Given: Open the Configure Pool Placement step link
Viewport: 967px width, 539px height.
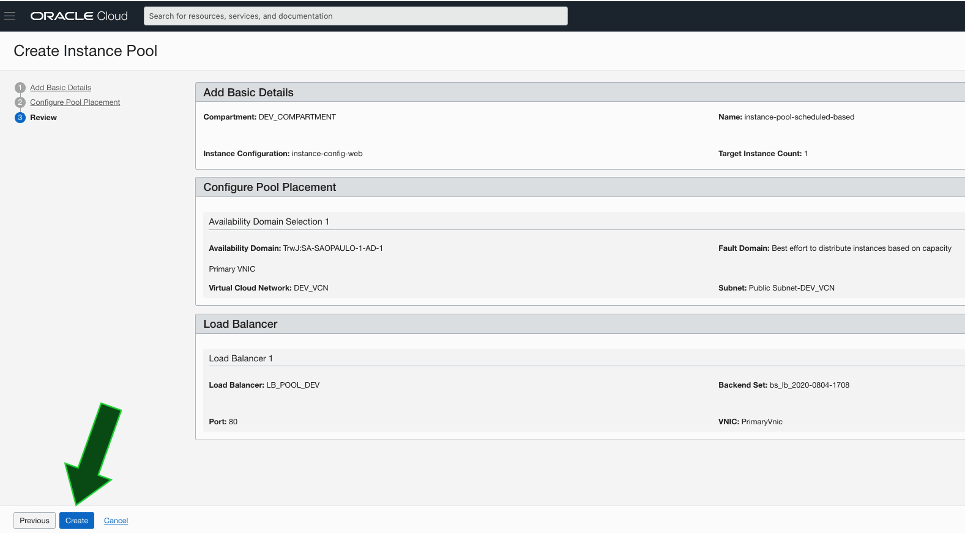Looking at the screenshot, I should point(75,102).
